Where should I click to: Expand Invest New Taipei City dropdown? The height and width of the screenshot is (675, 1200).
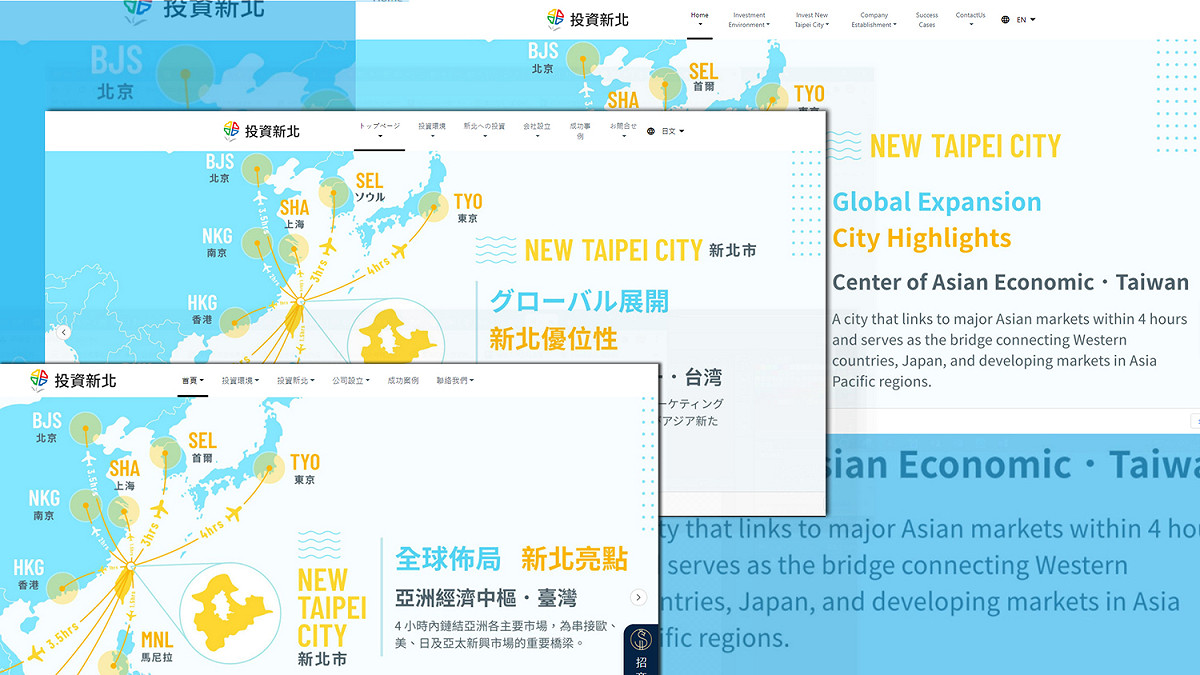coord(812,20)
